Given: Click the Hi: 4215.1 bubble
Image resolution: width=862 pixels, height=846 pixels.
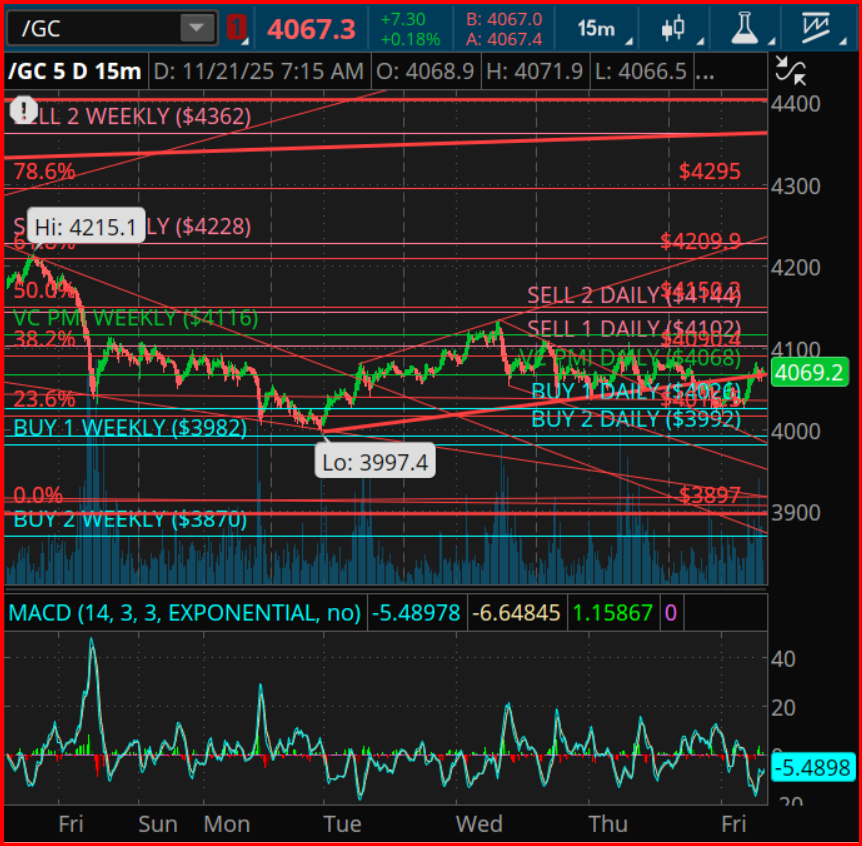Looking at the screenshot, I should pos(84,227).
